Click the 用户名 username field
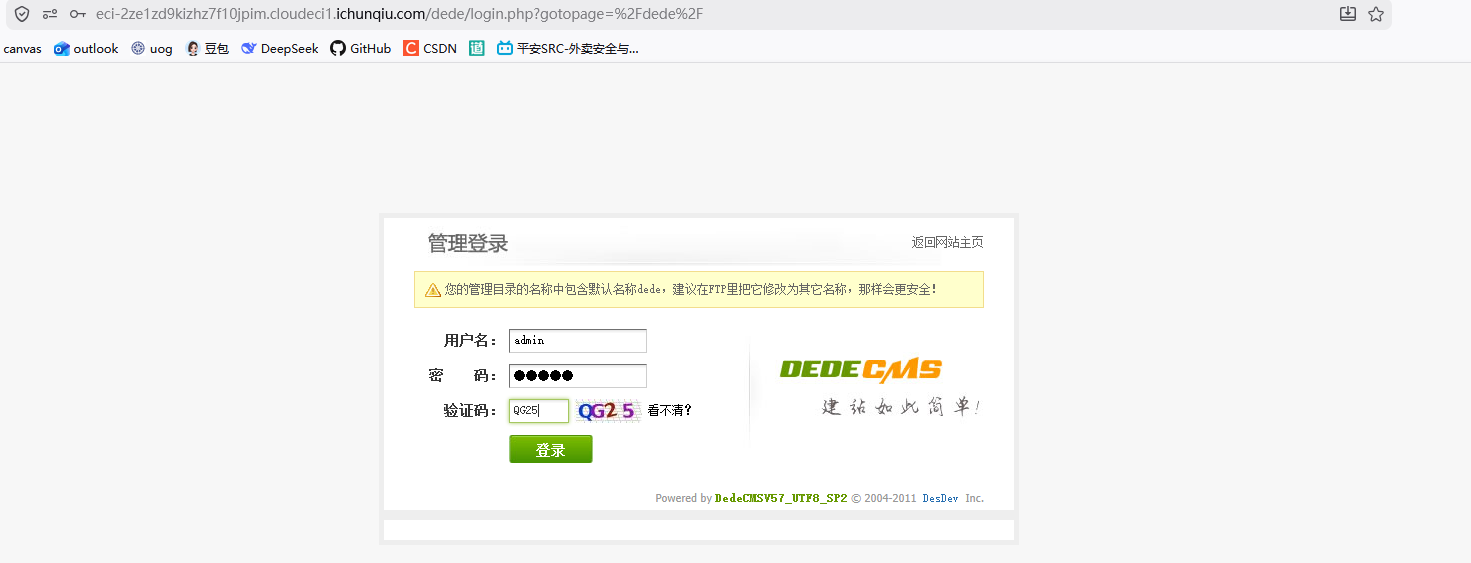The width and height of the screenshot is (1471, 563). click(578, 341)
